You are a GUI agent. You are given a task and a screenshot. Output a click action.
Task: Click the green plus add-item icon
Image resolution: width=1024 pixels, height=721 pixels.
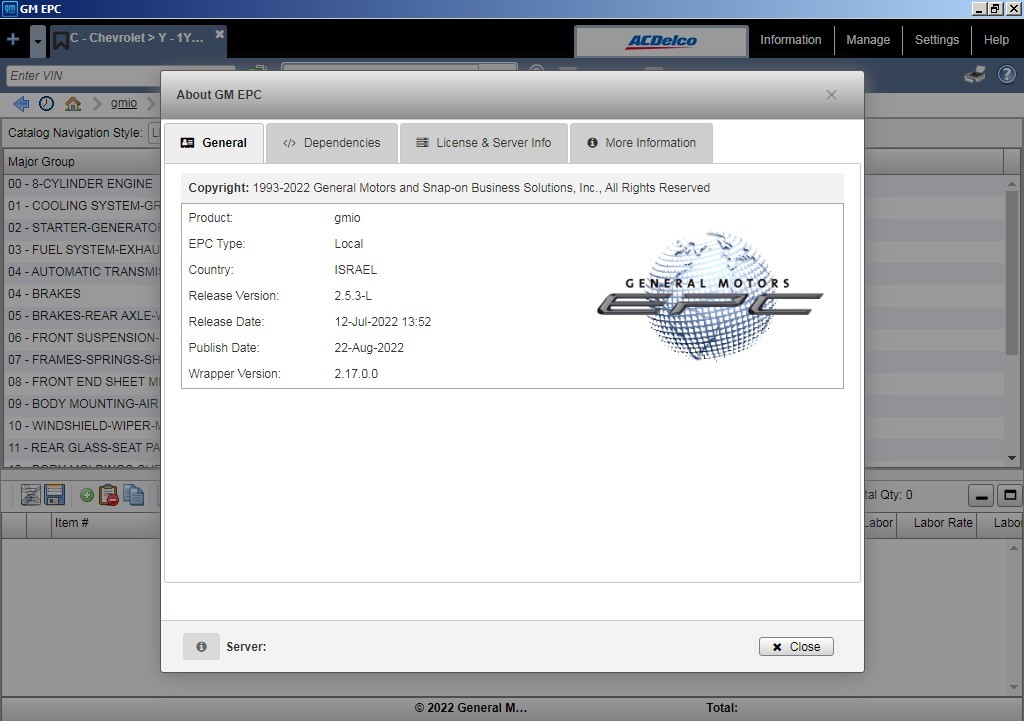[x=86, y=494]
